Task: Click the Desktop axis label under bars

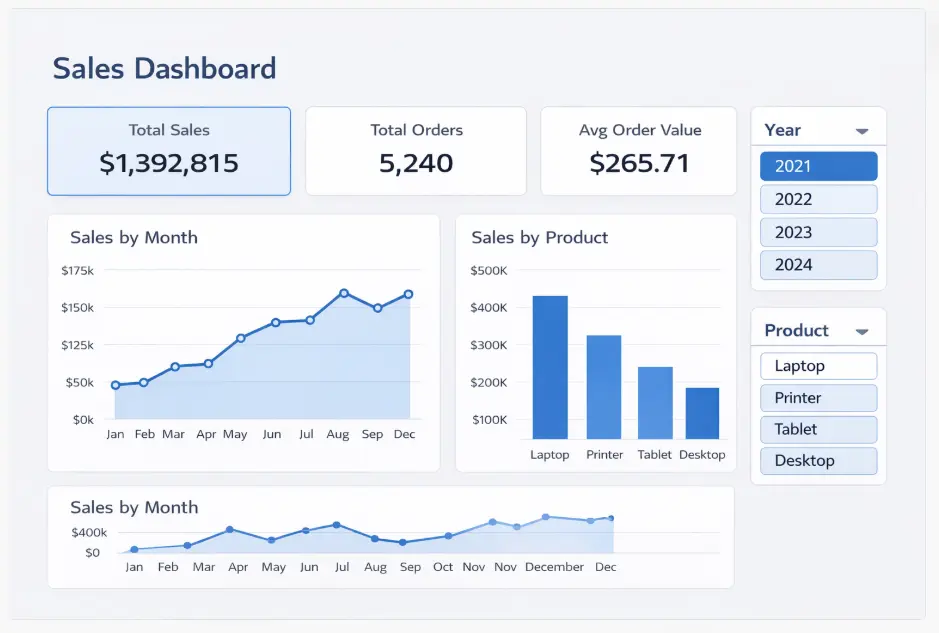Action: click(702, 455)
